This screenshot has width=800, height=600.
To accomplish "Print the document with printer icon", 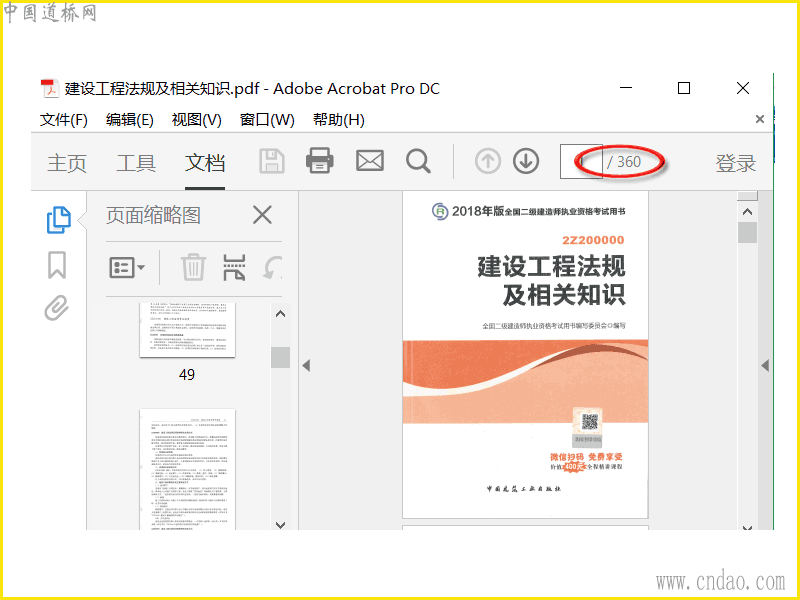I will [x=320, y=161].
